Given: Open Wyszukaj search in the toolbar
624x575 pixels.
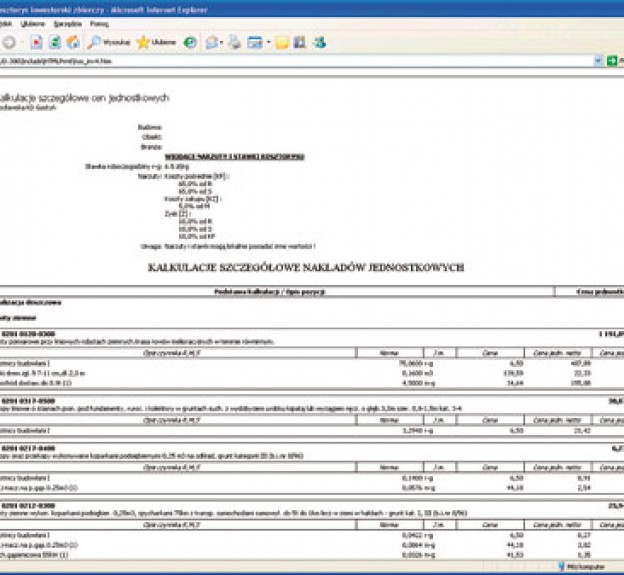Looking at the screenshot, I should coord(108,42).
